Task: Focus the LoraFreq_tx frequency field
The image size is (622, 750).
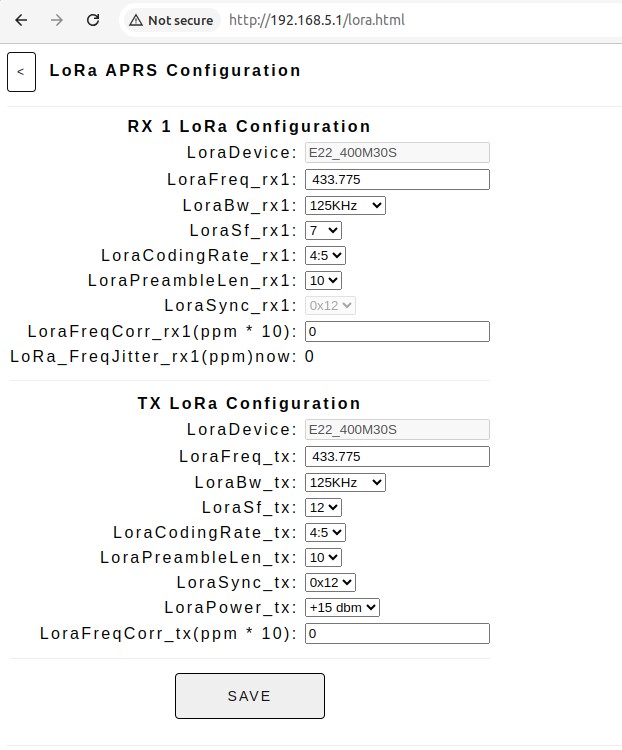Action: [x=397, y=456]
